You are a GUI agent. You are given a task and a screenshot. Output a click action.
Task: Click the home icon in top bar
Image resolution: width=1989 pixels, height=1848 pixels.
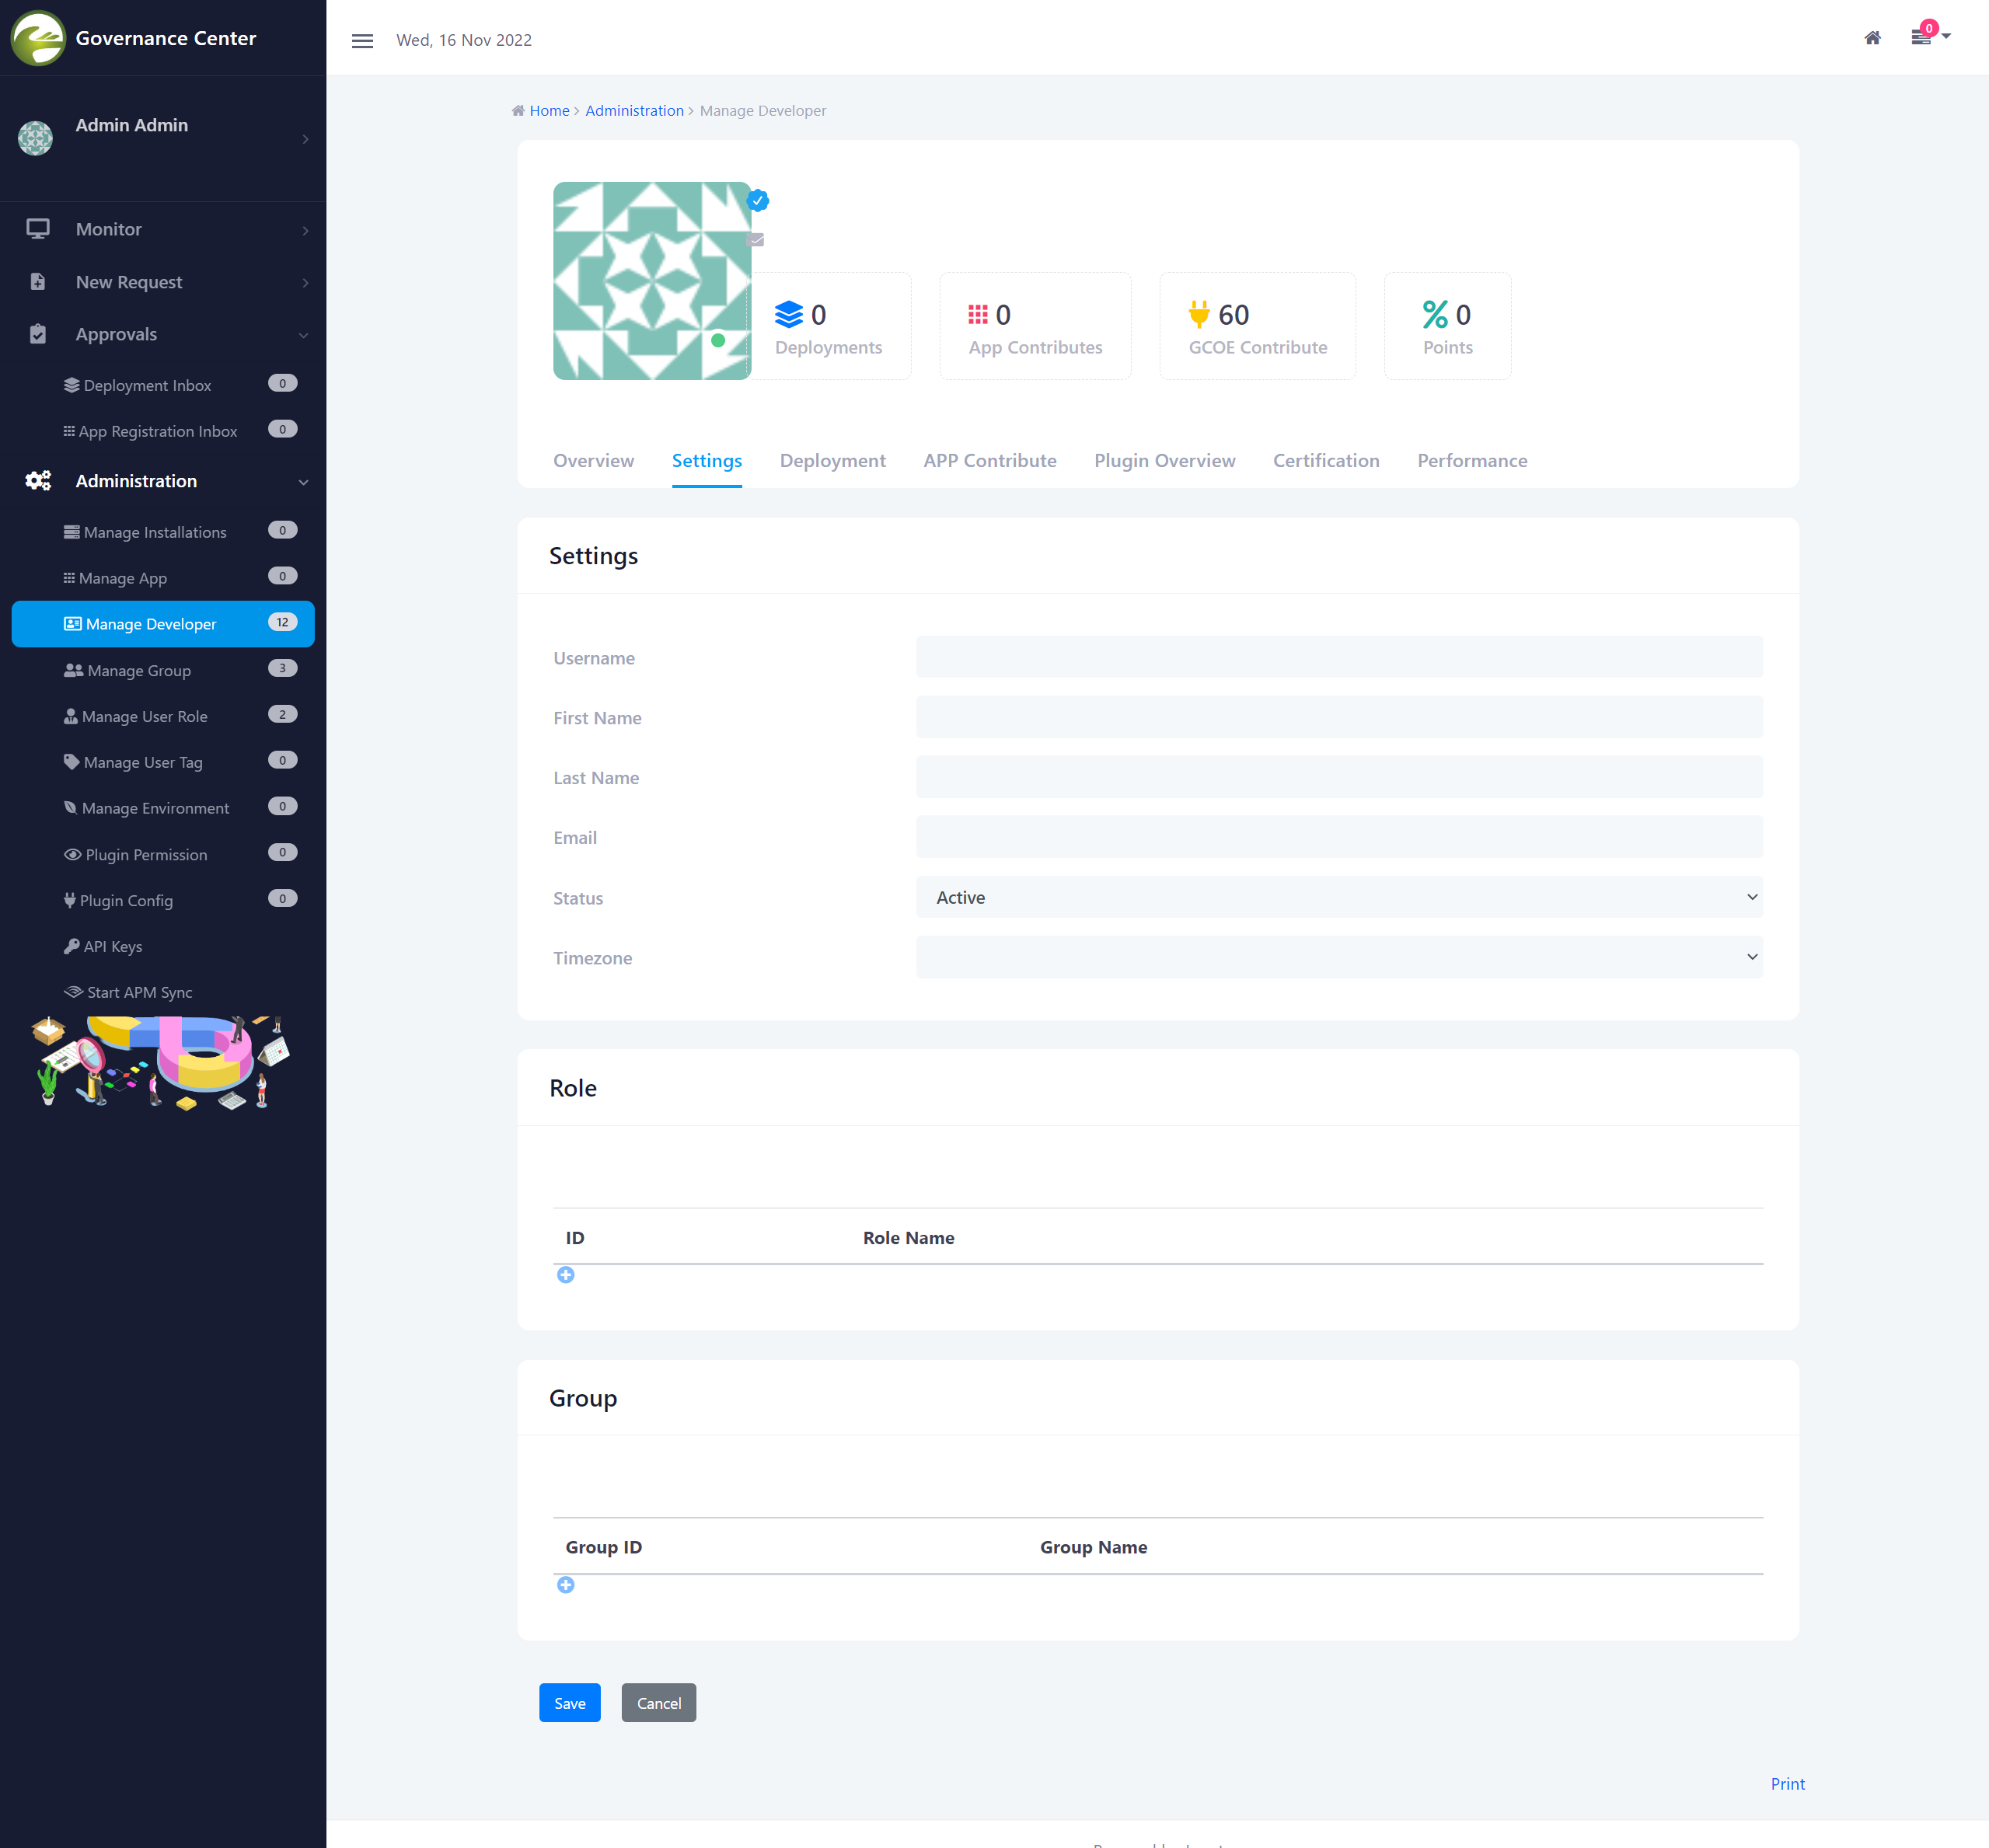(x=1872, y=38)
